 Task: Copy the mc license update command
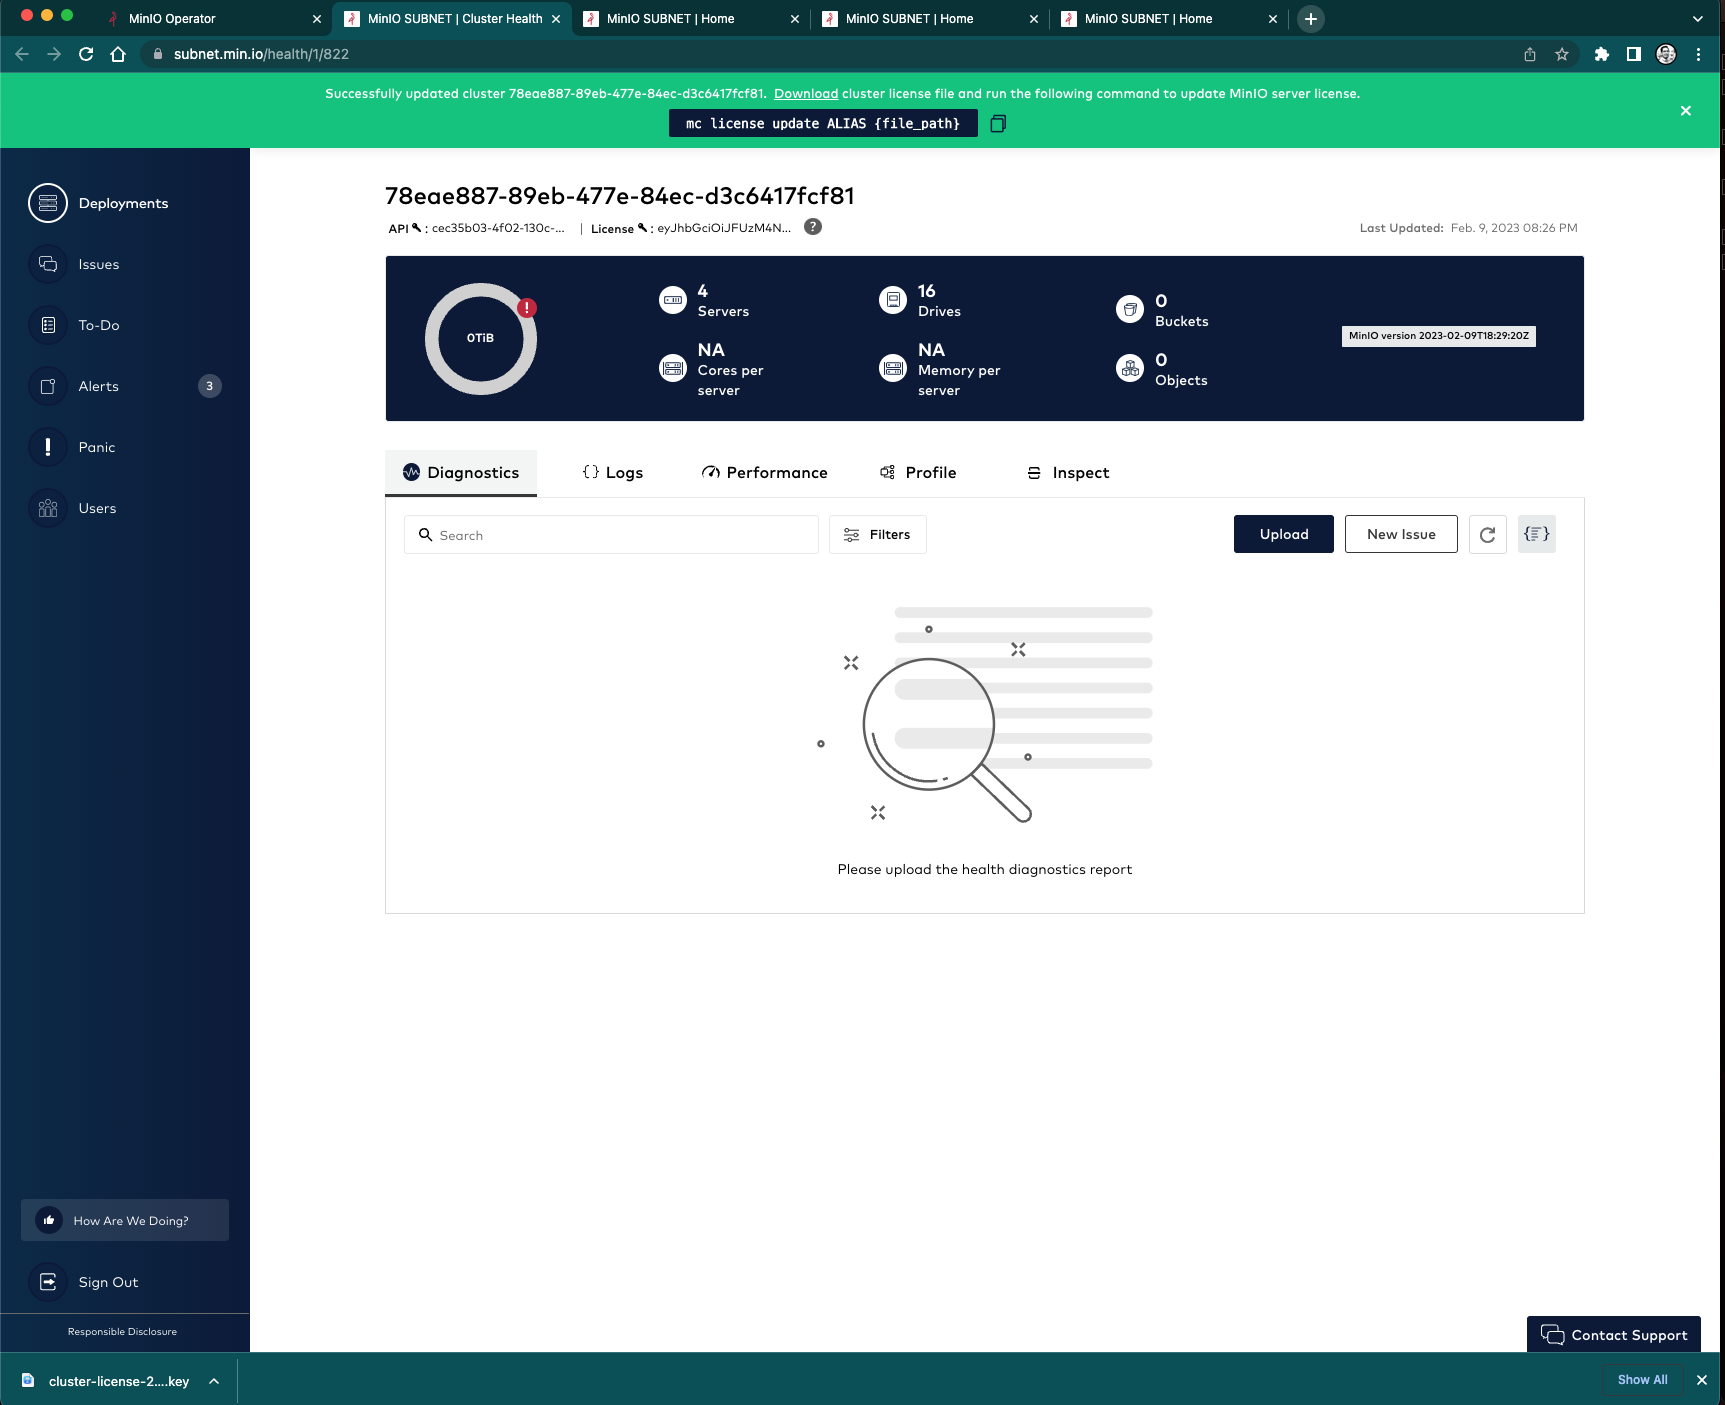click(998, 124)
